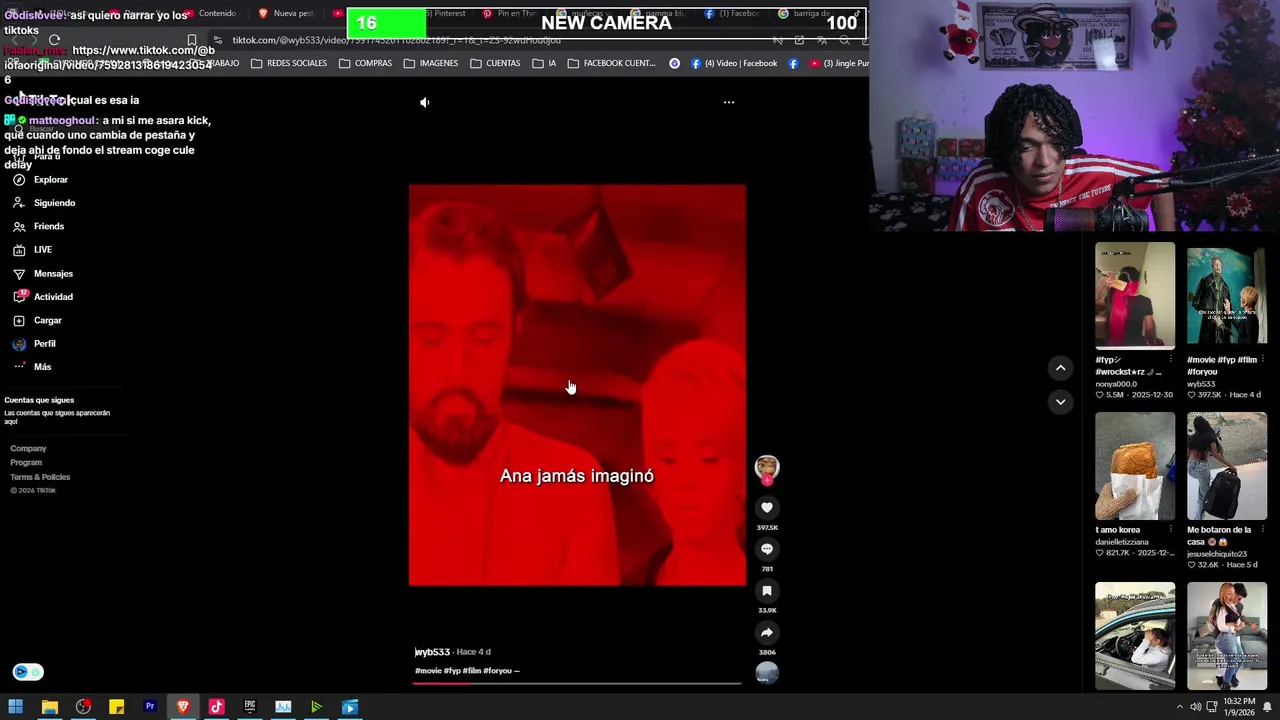Open Sticky Notes from the taskbar
This screenshot has width=1280, height=720.
click(x=116, y=707)
